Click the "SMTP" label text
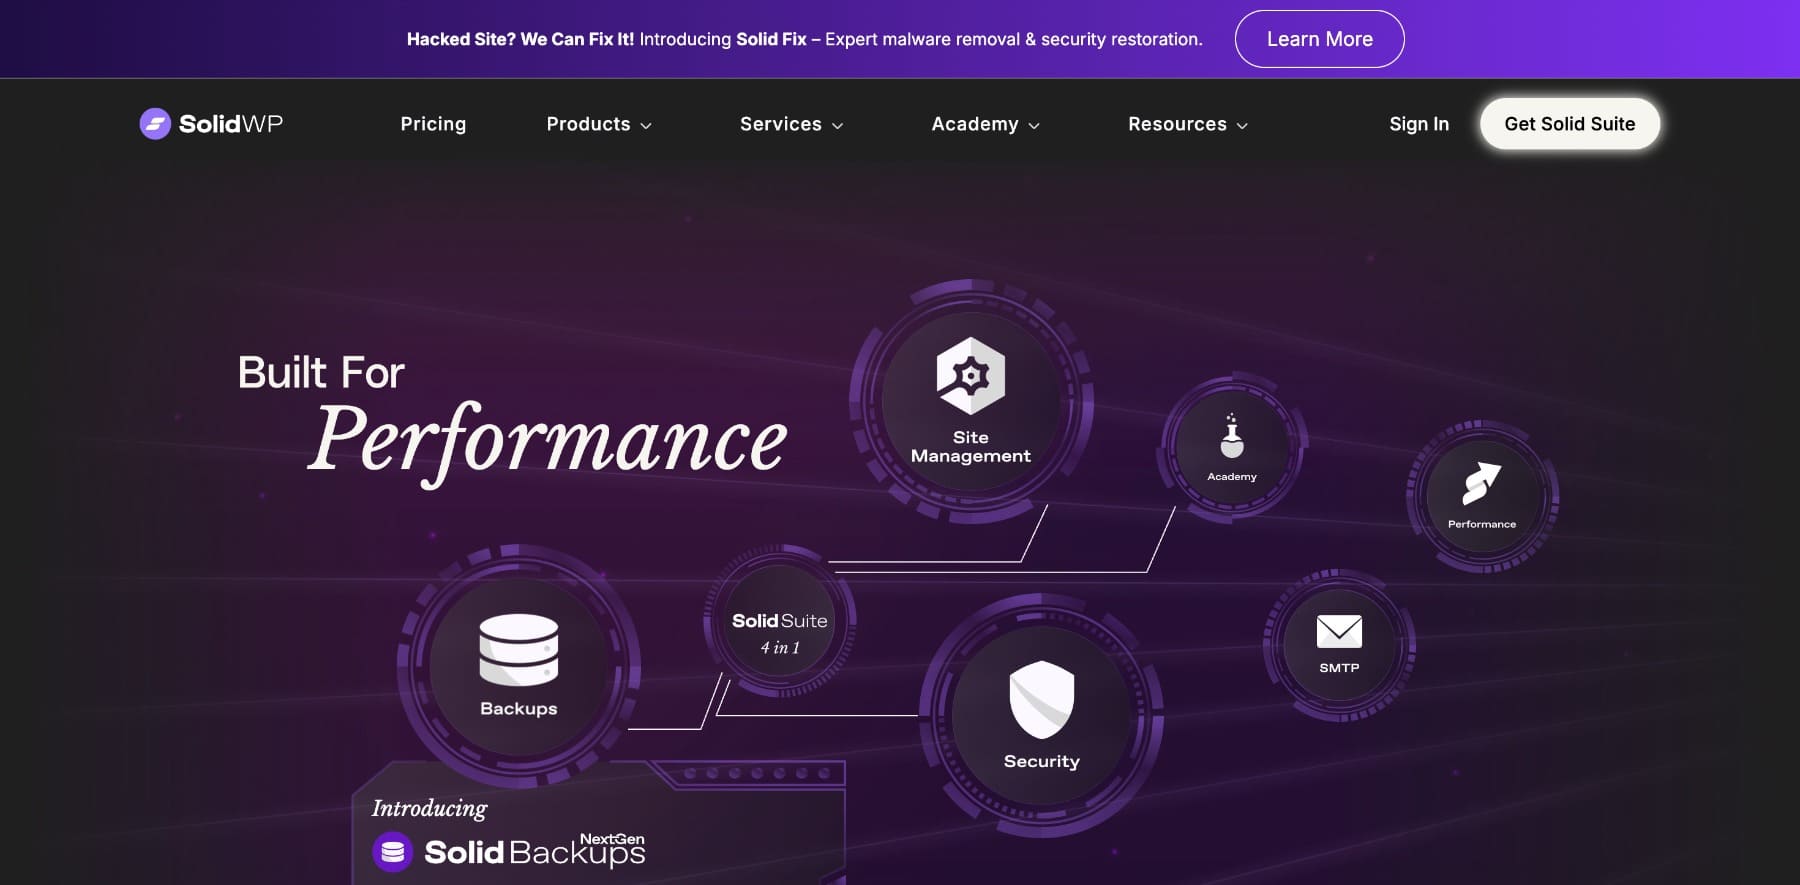 coord(1339,668)
